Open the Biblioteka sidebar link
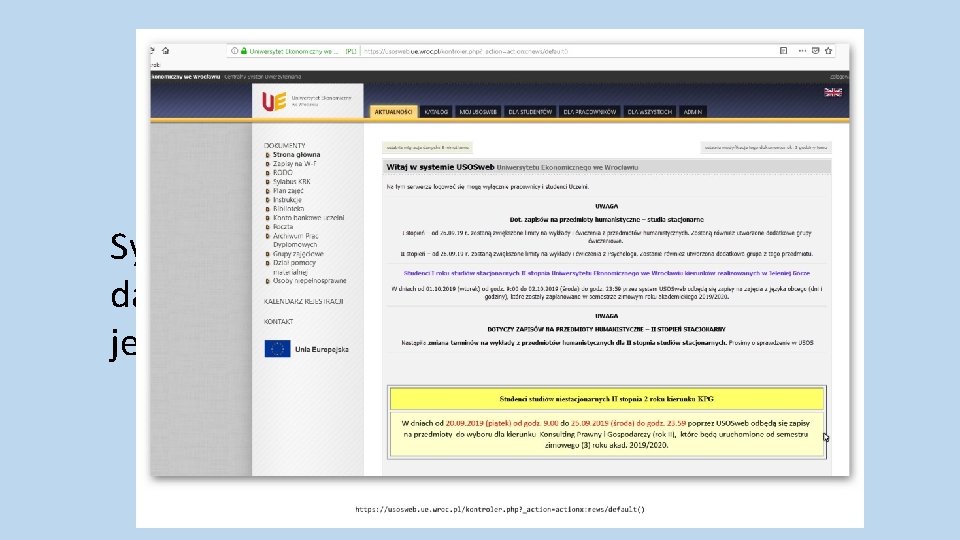960x540 pixels. pyautogui.click(x=288, y=209)
